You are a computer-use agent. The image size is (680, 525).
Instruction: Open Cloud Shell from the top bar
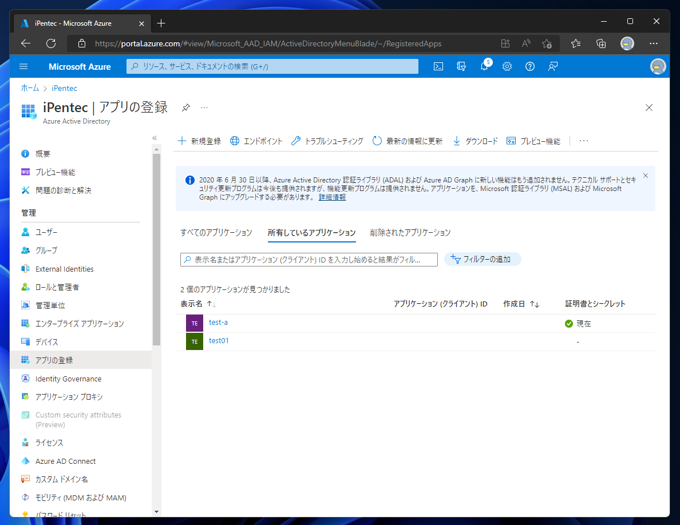pos(438,66)
